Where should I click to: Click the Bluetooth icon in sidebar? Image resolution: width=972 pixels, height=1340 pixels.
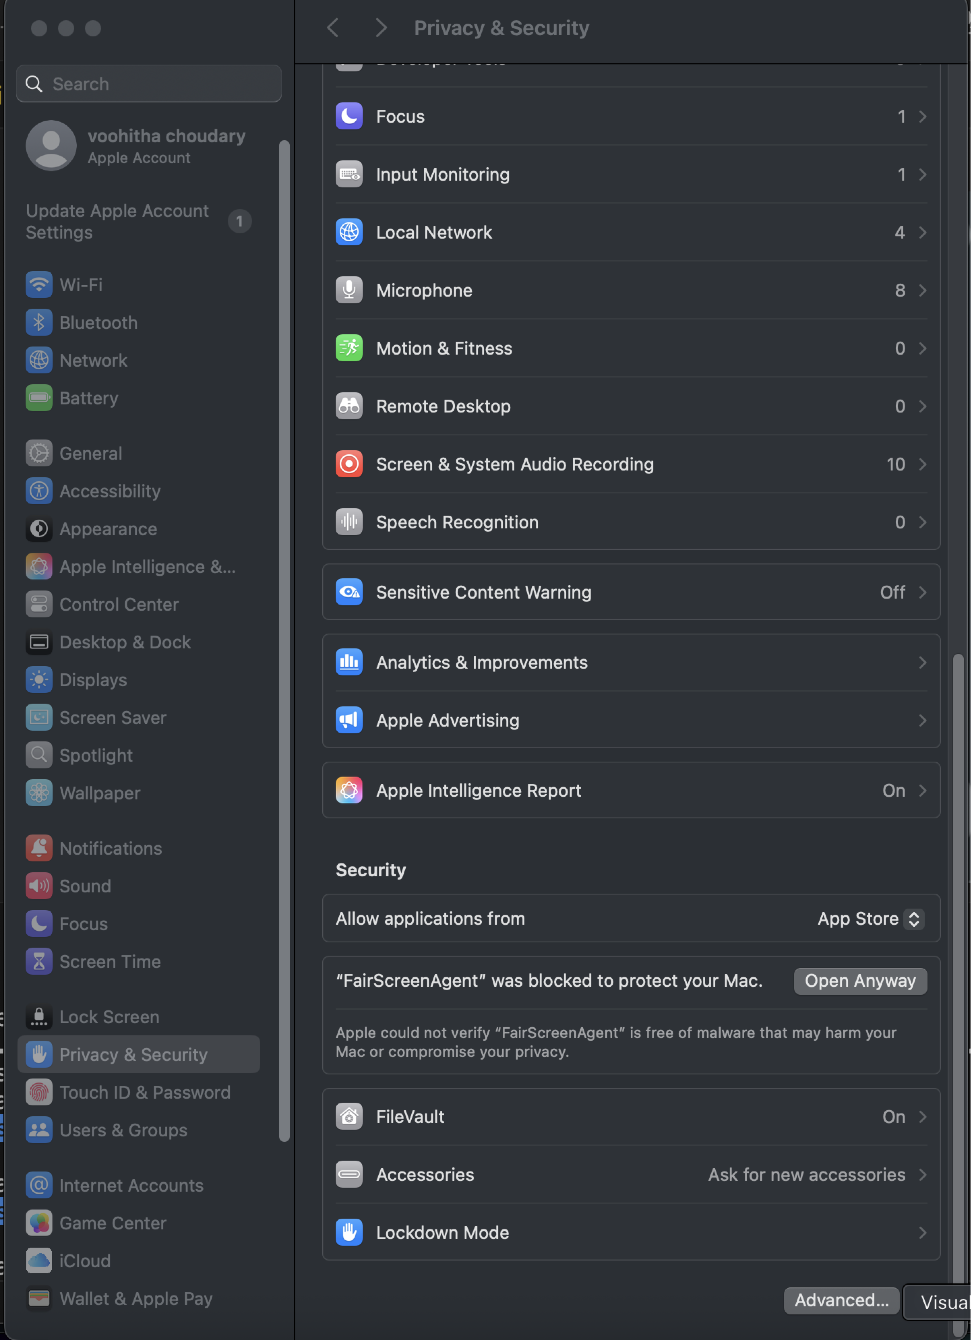39,323
